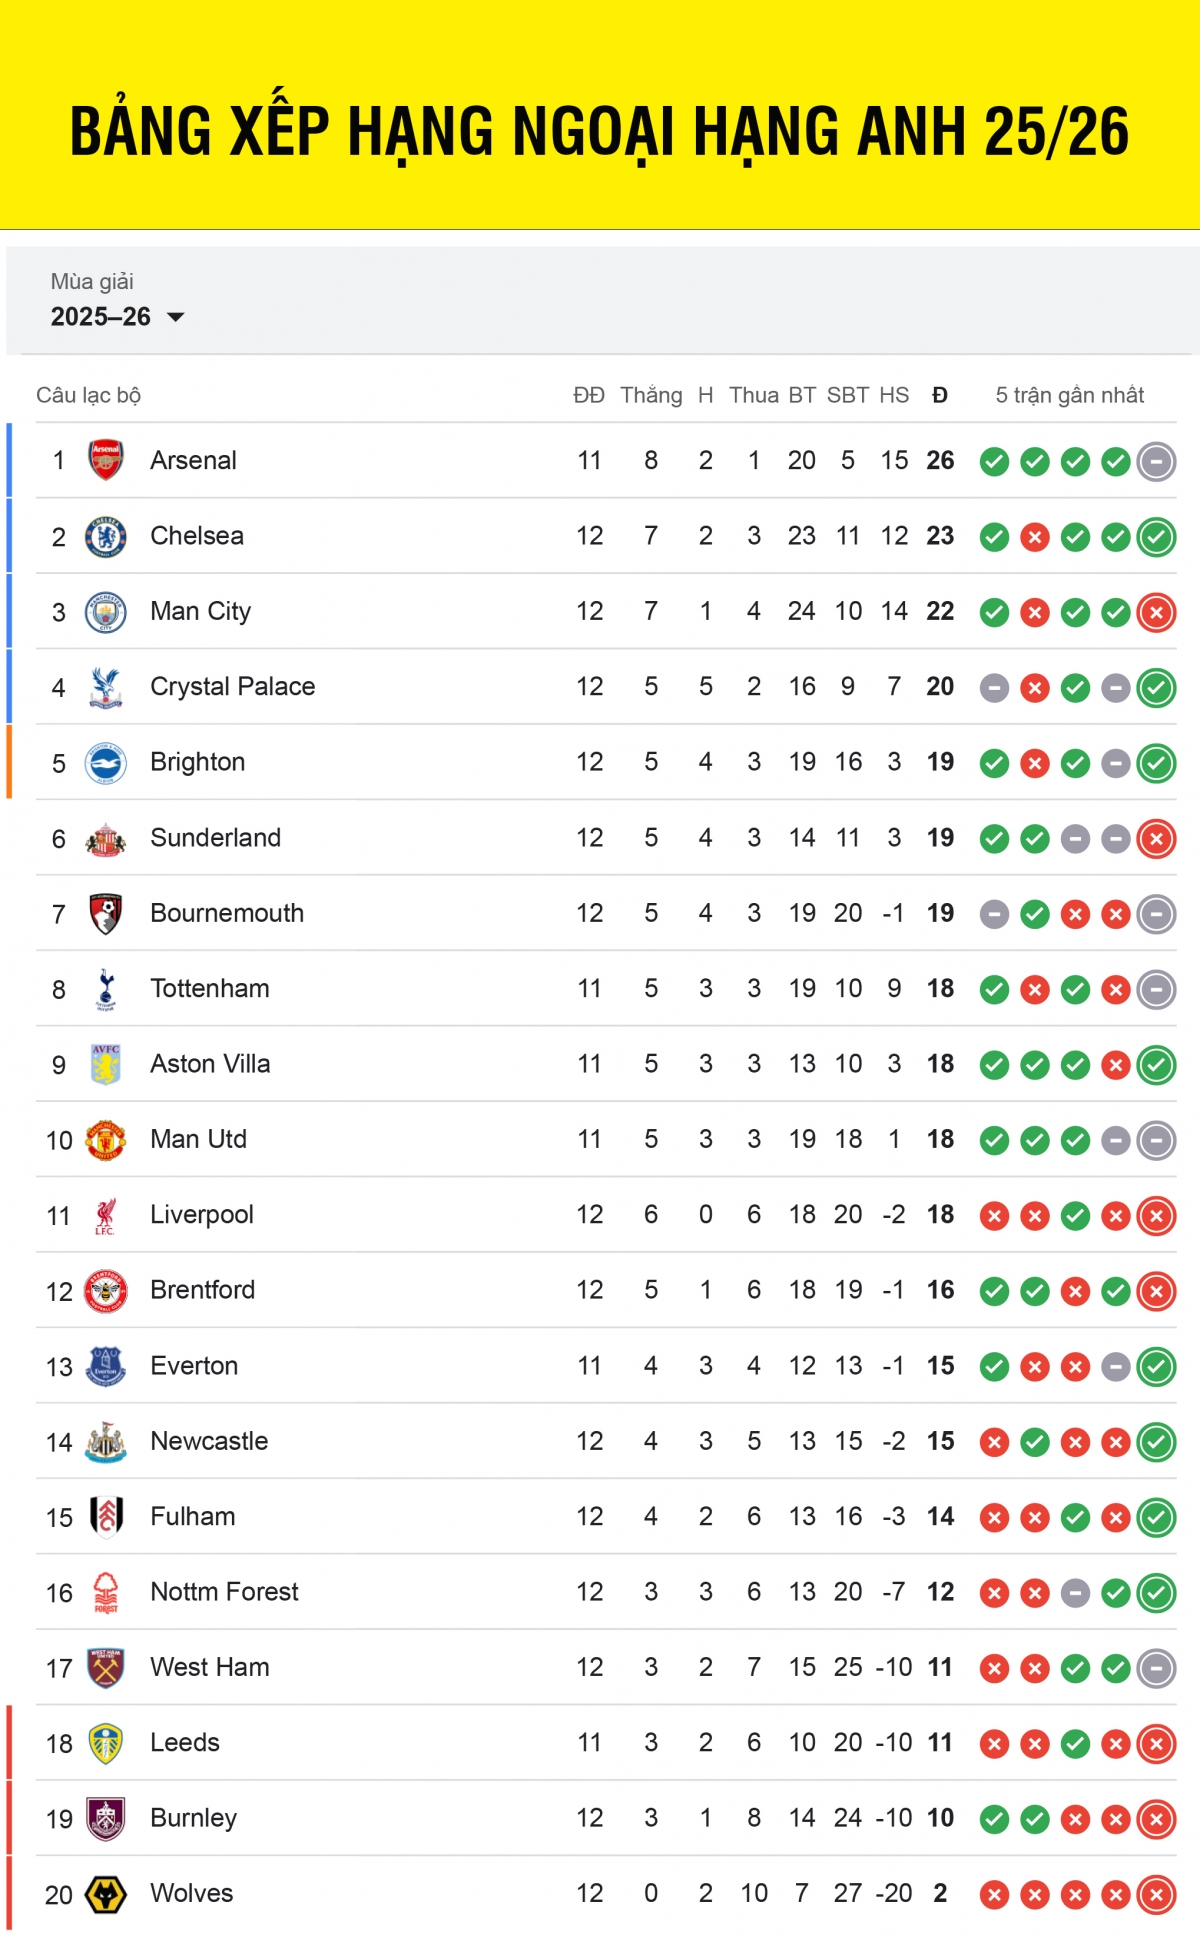Viewport: 1200px width, 1942px height.
Task: Click the Tottenham club crest
Action: click(x=106, y=989)
